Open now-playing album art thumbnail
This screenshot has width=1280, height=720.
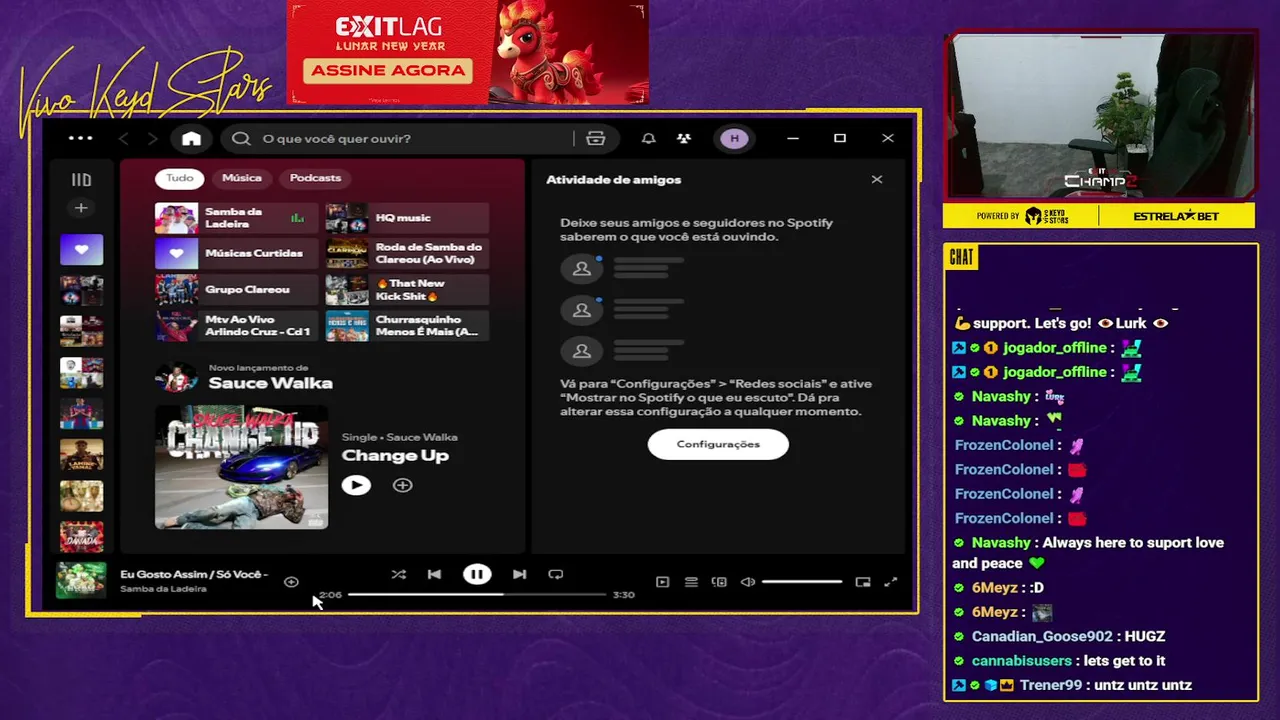coord(81,581)
